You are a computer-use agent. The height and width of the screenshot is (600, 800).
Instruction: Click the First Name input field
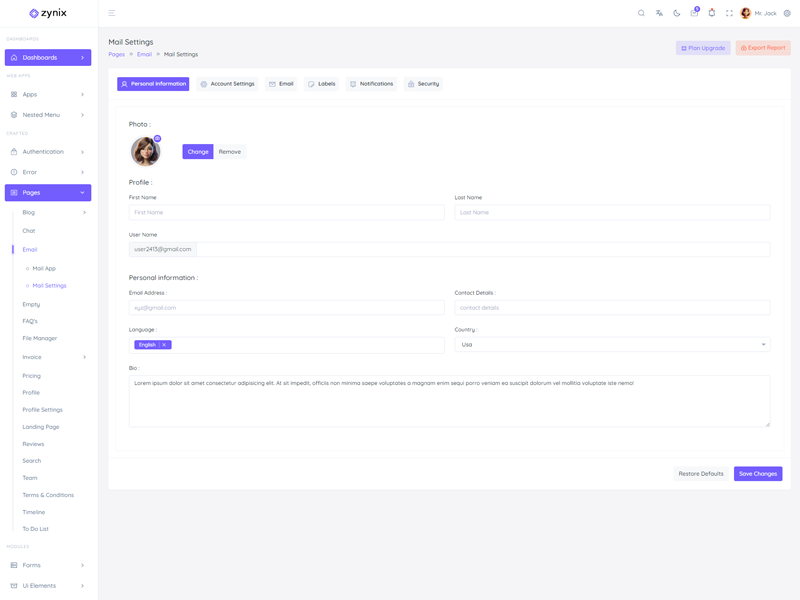pyautogui.click(x=286, y=213)
